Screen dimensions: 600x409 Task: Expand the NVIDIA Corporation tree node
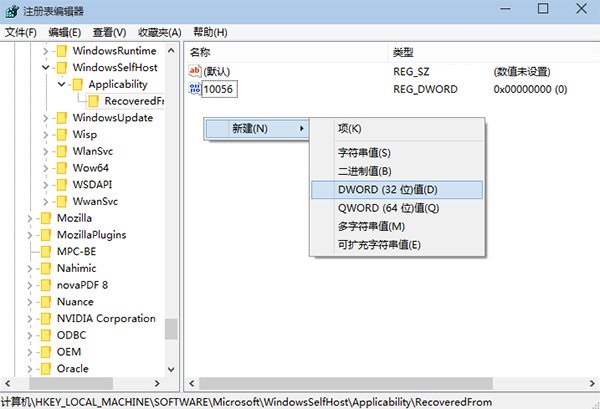[30, 319]
